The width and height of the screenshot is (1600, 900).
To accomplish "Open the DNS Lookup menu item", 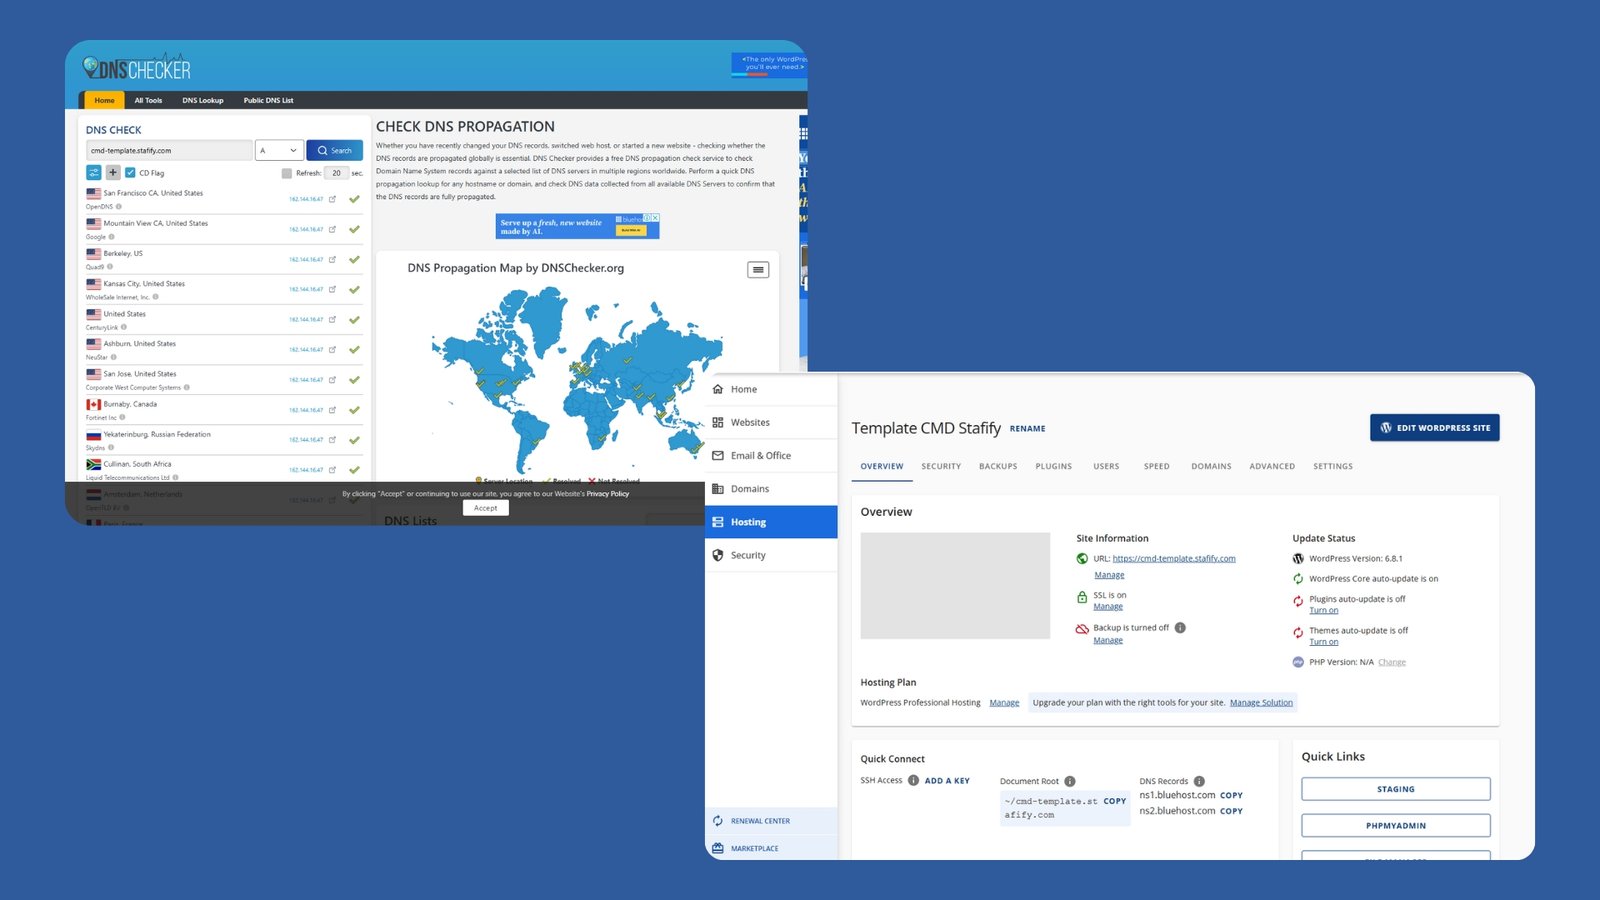I will point(202,101).
